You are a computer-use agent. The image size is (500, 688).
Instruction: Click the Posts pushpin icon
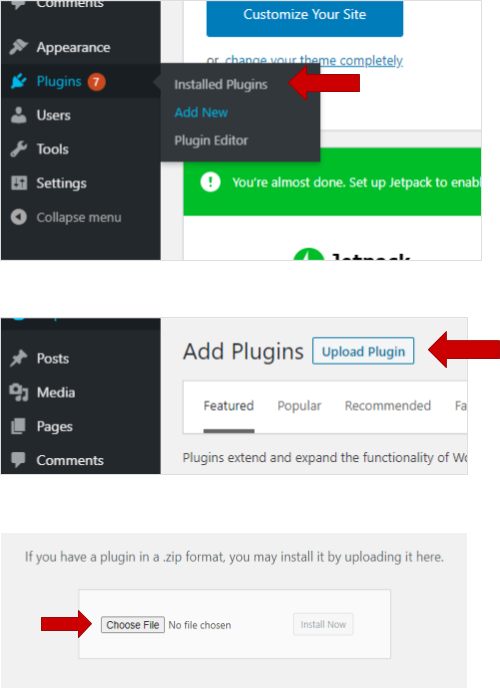click(18, 358)
